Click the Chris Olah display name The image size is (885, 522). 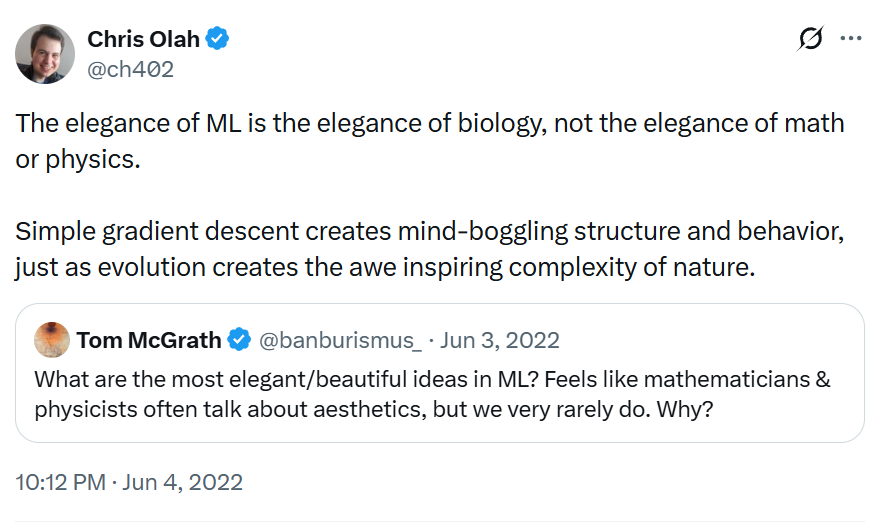[143, 39]
